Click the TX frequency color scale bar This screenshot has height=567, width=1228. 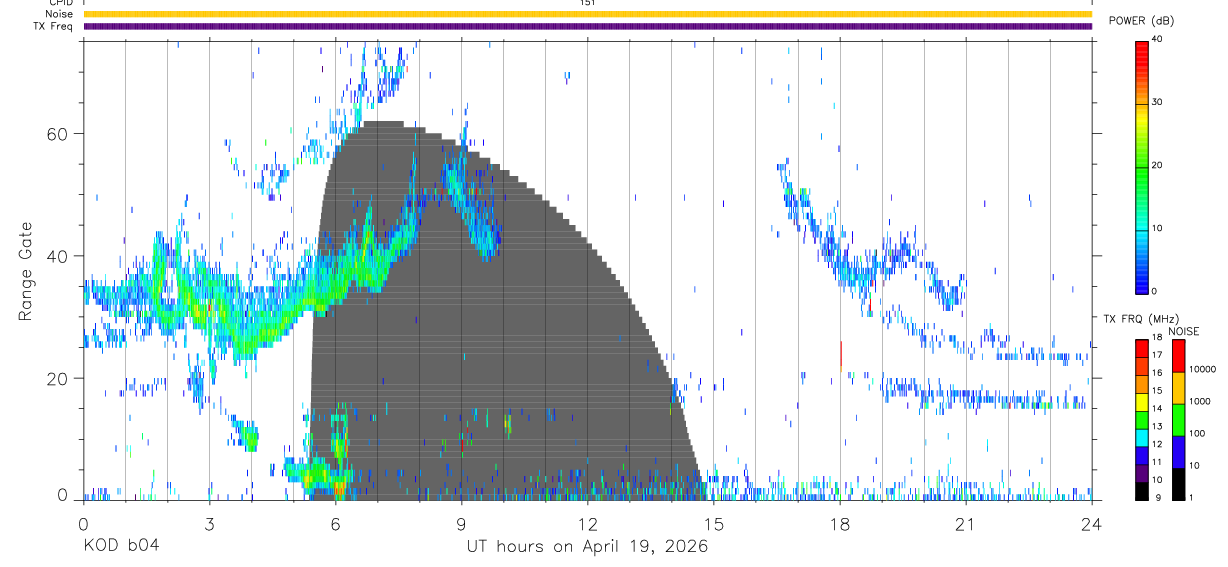pos(1141,419)
